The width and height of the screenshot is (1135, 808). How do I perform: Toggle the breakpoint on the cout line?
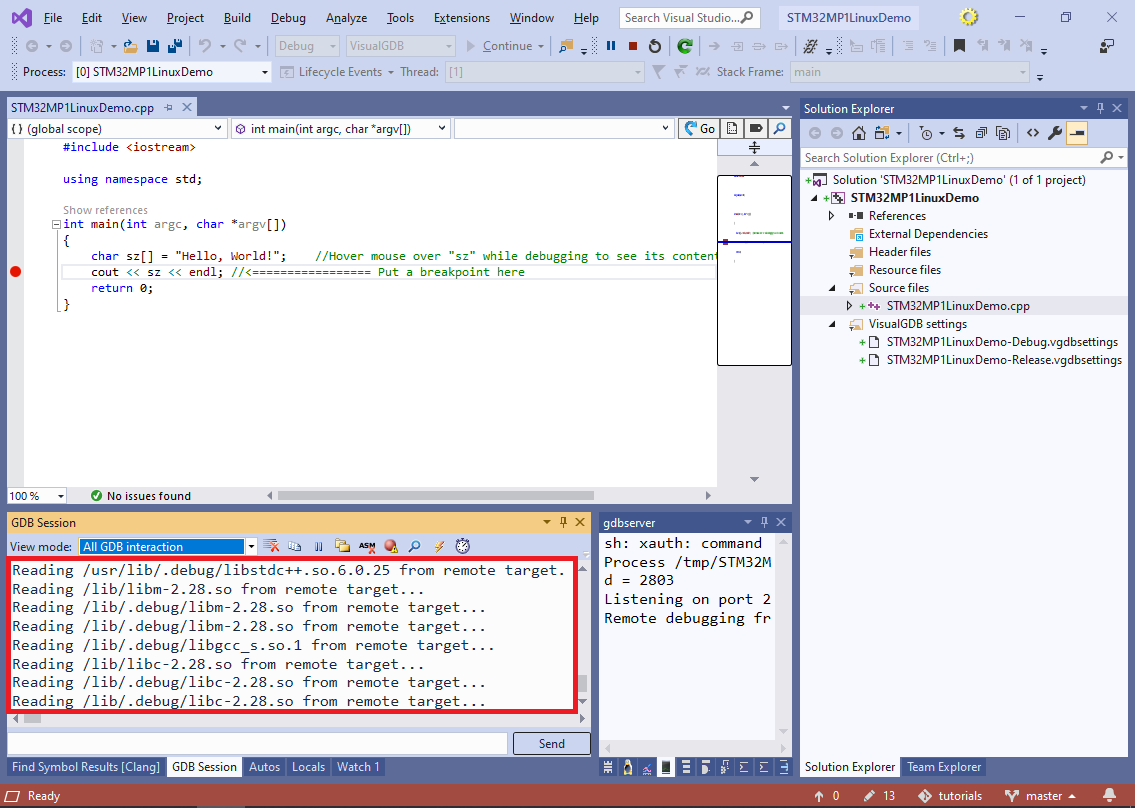(15, 272)
